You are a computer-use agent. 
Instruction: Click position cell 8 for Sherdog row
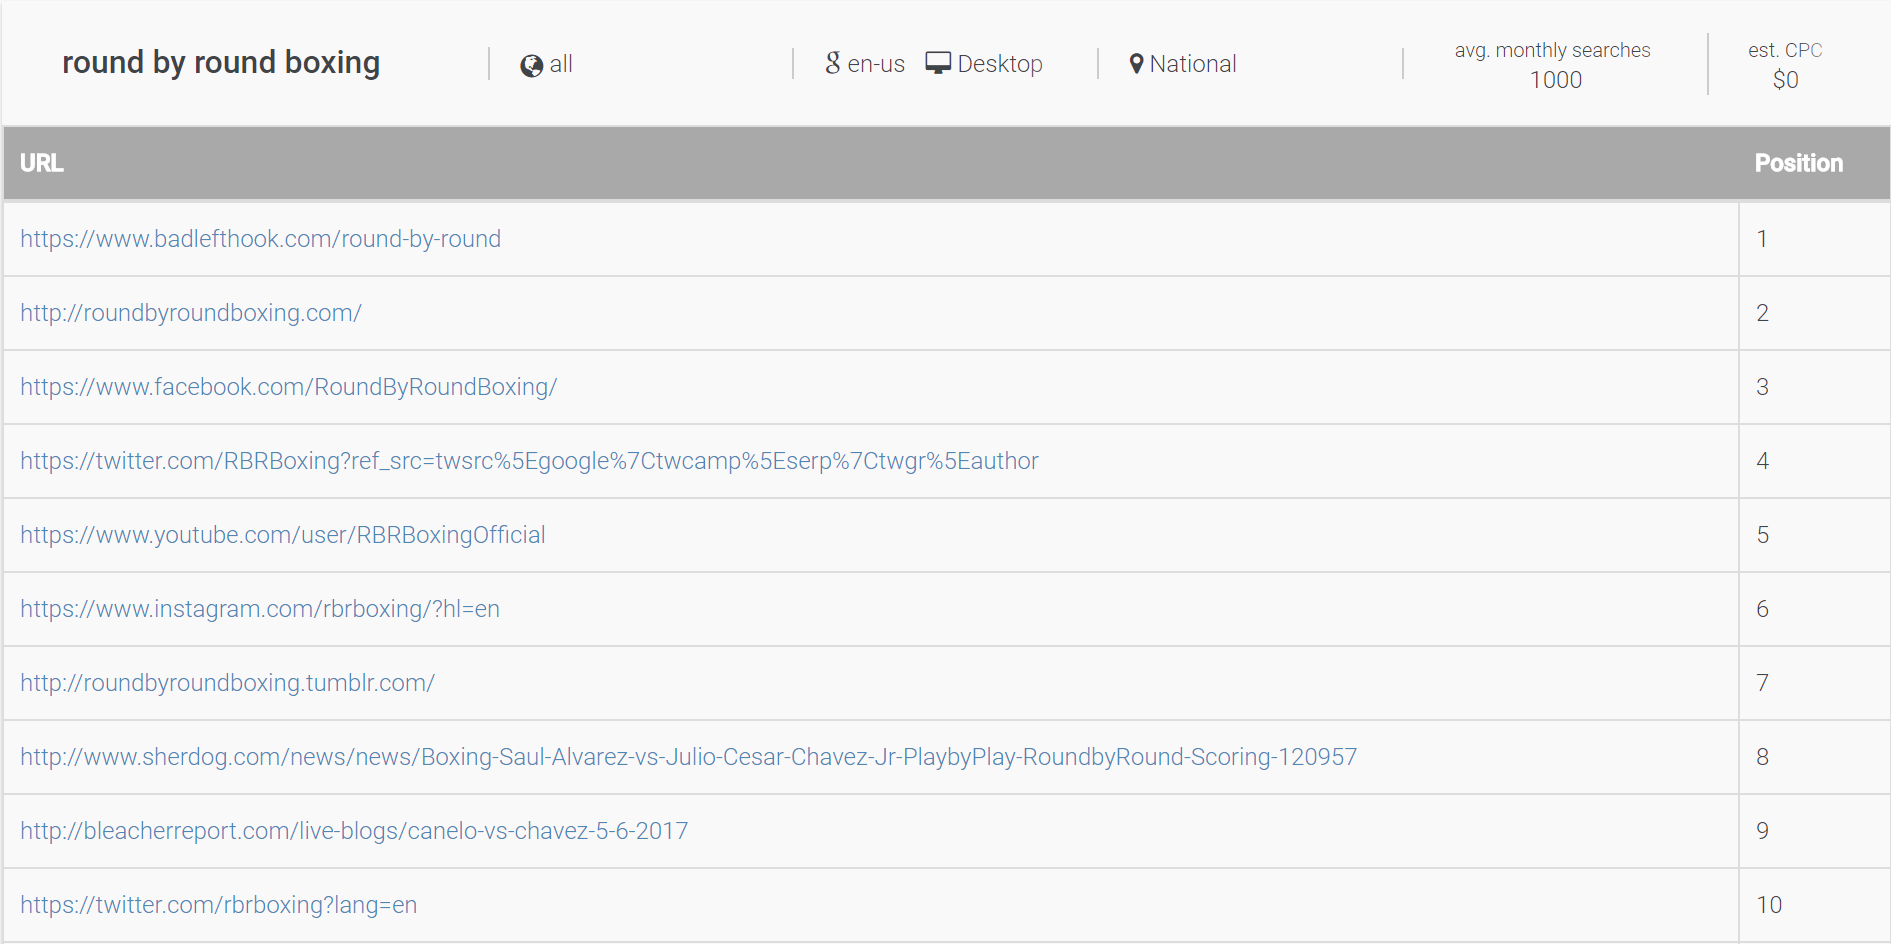point(1814,757)
